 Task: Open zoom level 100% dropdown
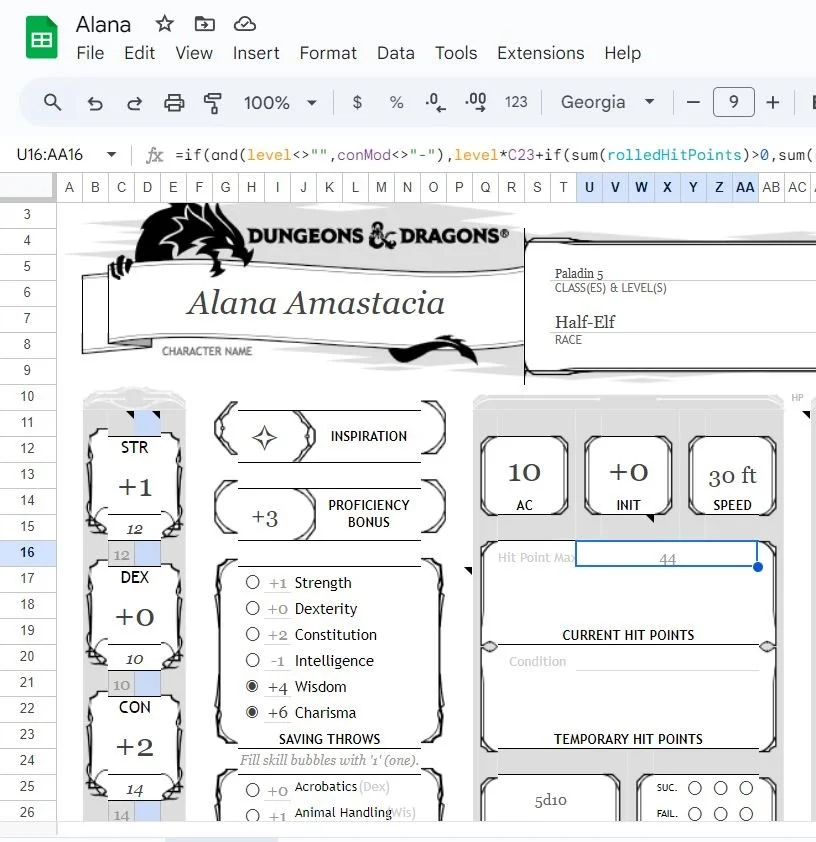[280, 102]
